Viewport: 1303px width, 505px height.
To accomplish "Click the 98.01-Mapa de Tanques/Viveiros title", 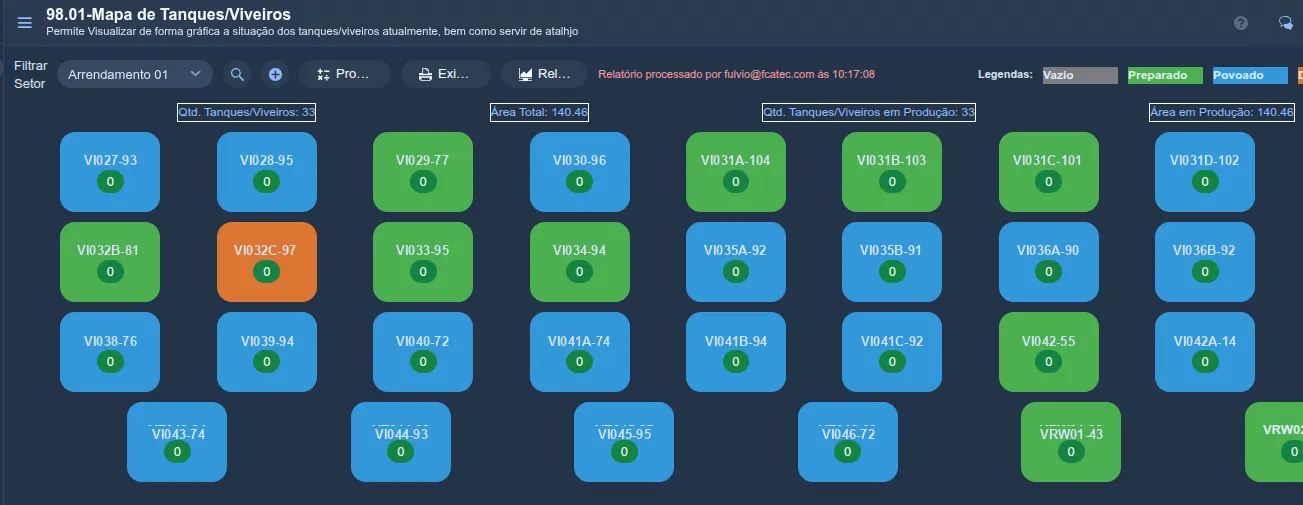I will click(168, 15).
